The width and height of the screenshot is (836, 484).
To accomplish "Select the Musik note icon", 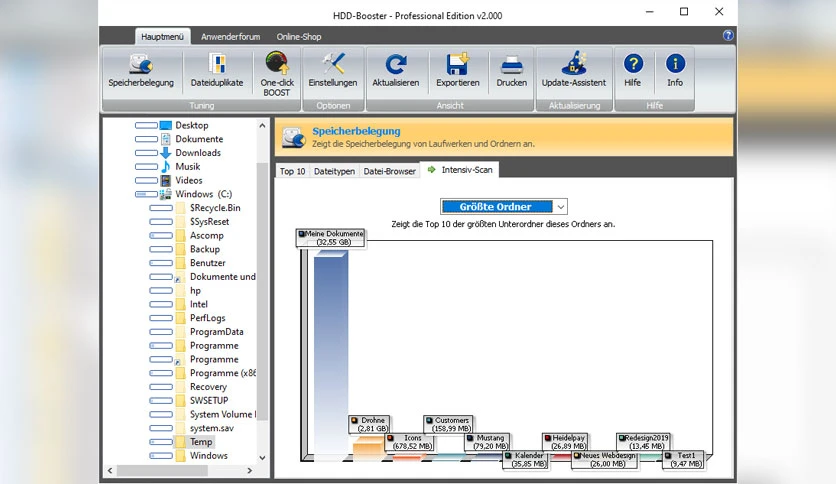I will (x=166, y=167).
